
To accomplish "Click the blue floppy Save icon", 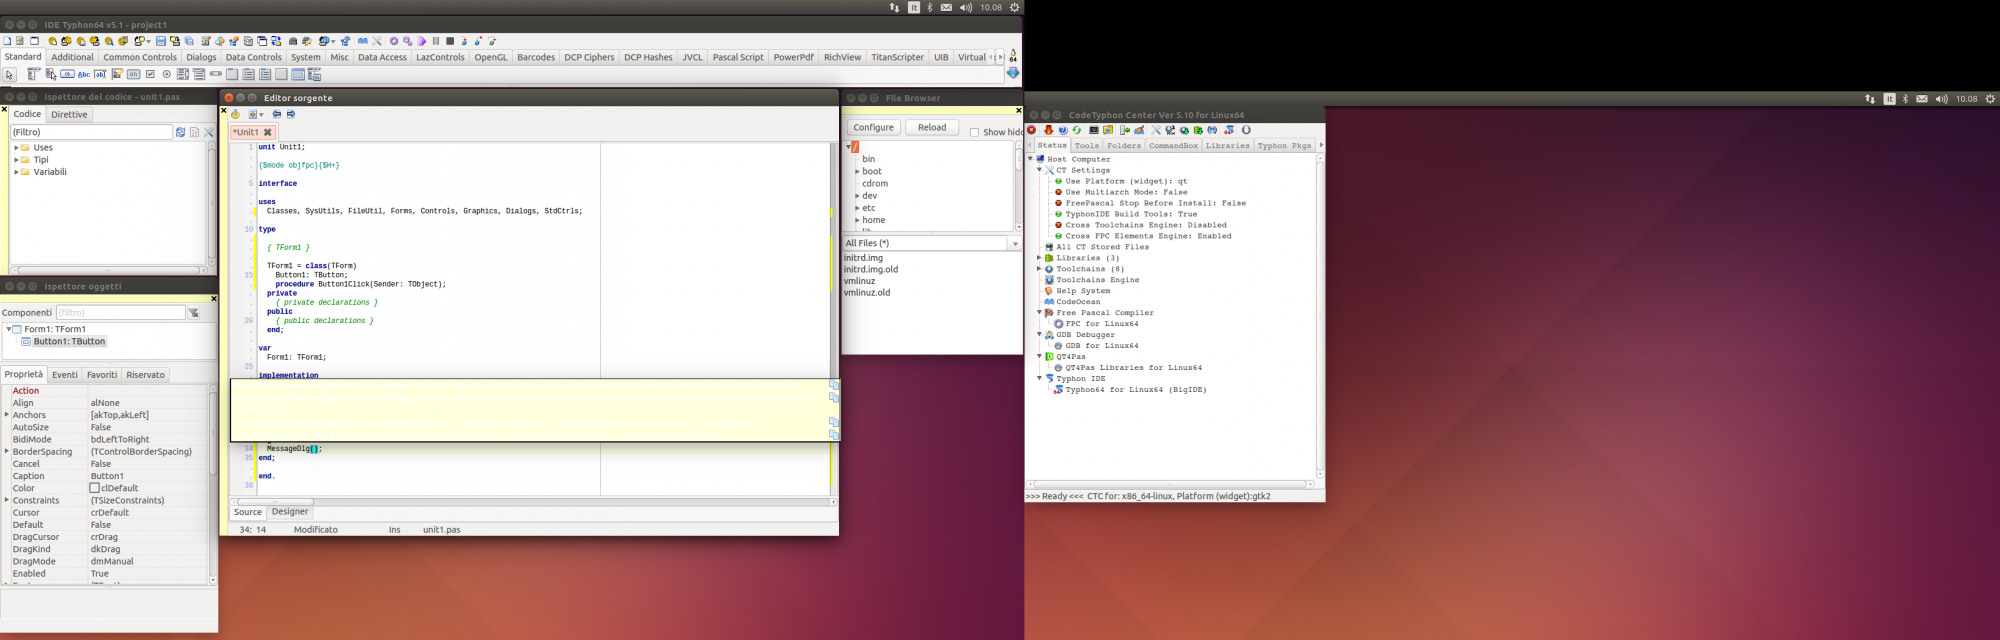I will point(160,41).
